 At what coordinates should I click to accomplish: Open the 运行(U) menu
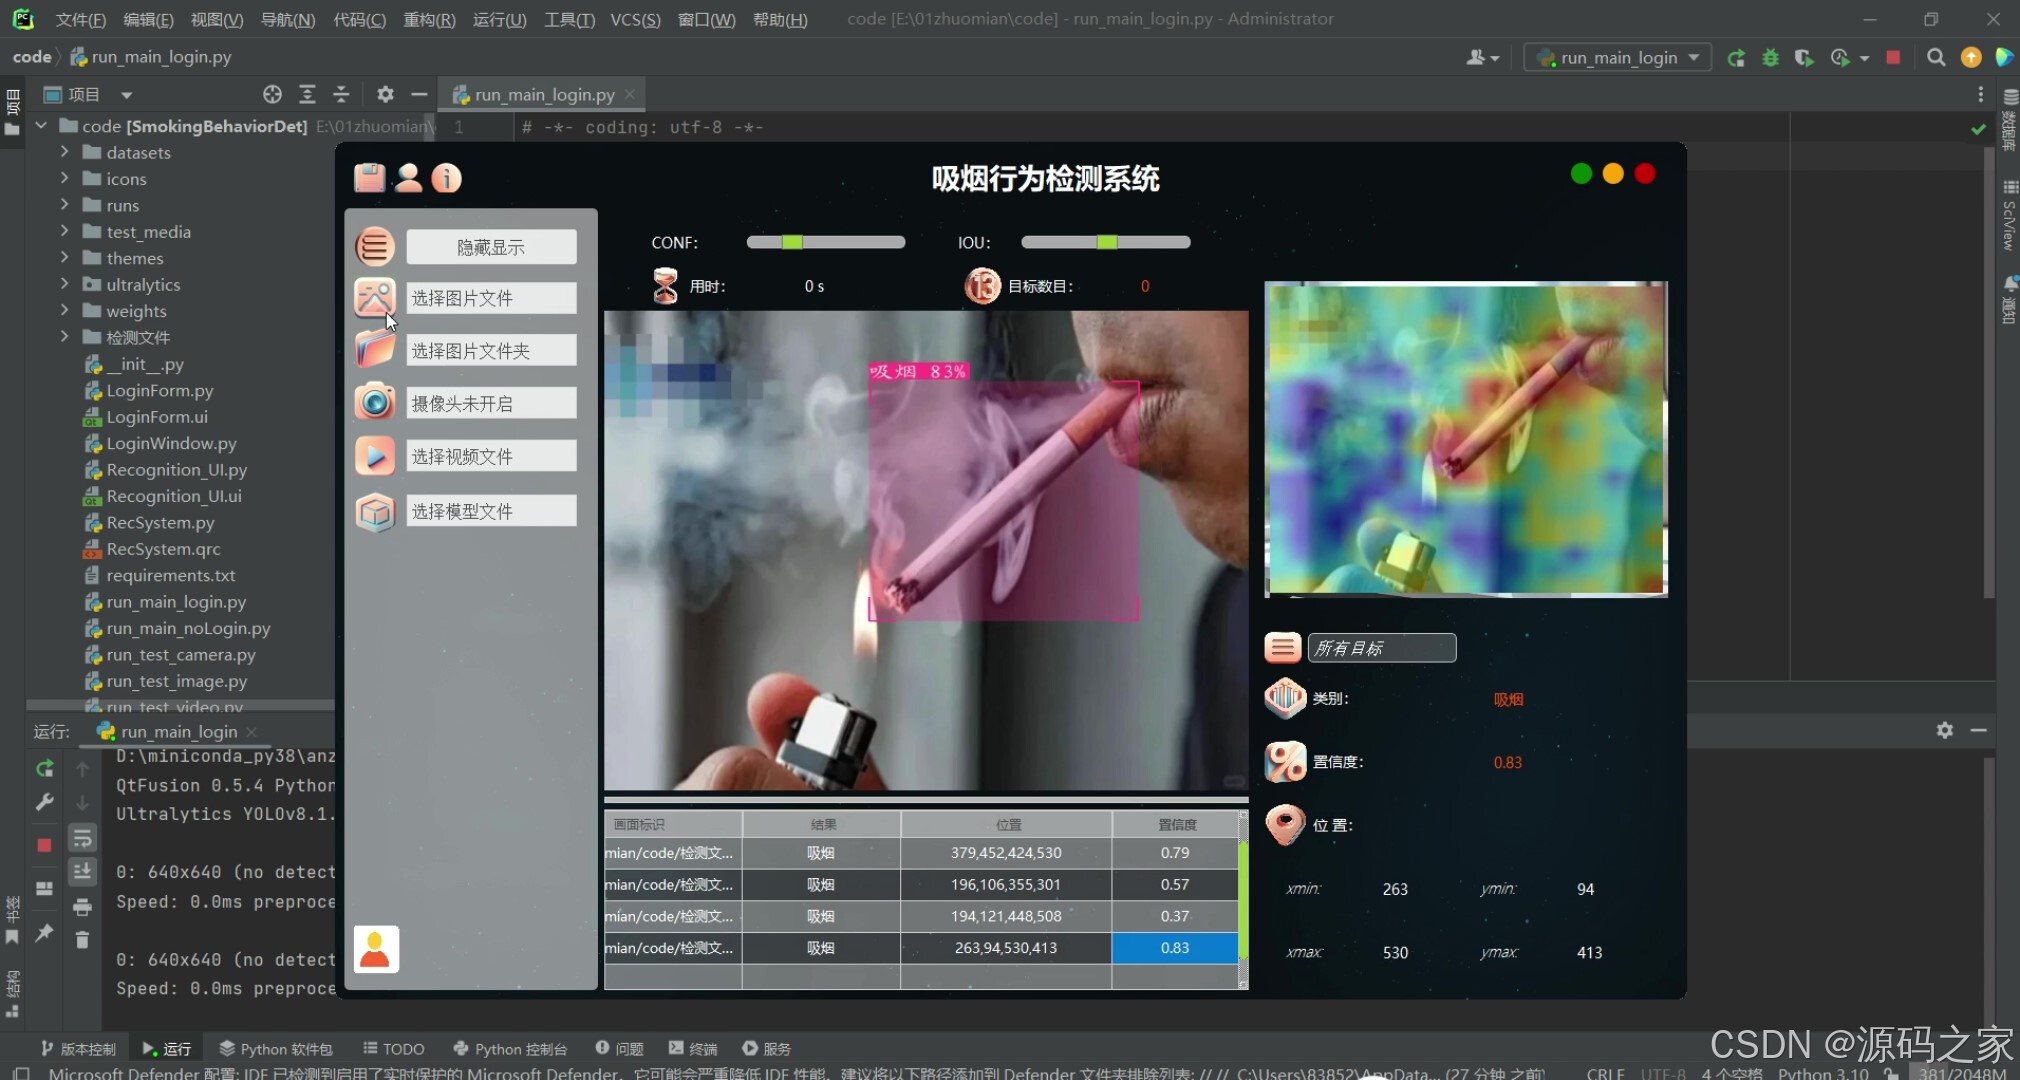[499, 19]
